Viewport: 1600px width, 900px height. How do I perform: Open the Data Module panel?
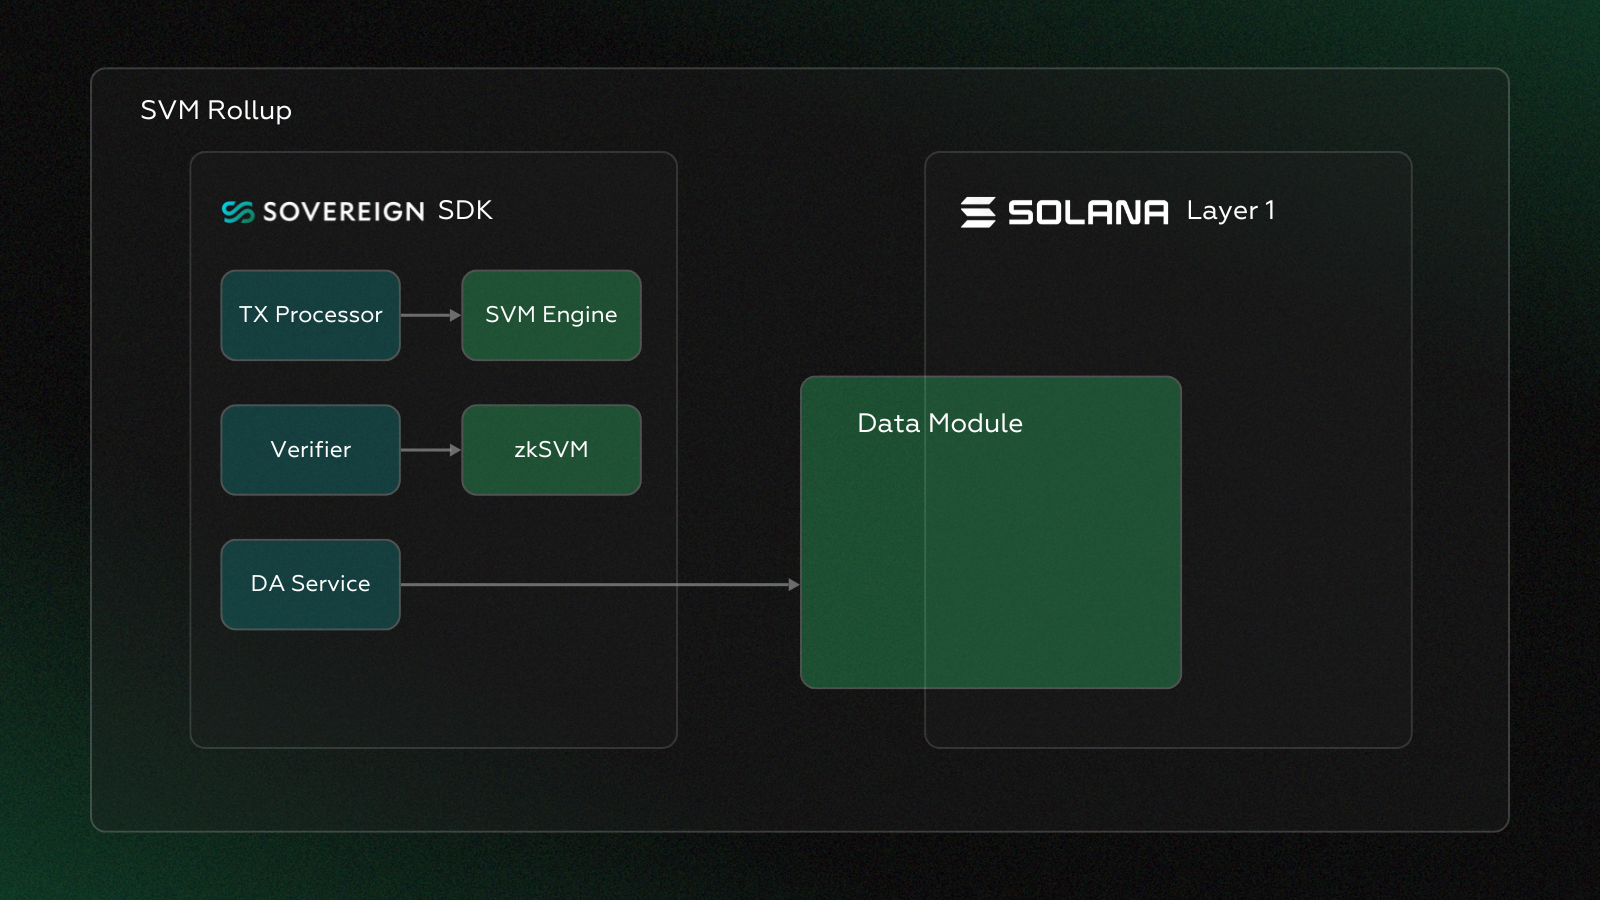coord(991,530)
